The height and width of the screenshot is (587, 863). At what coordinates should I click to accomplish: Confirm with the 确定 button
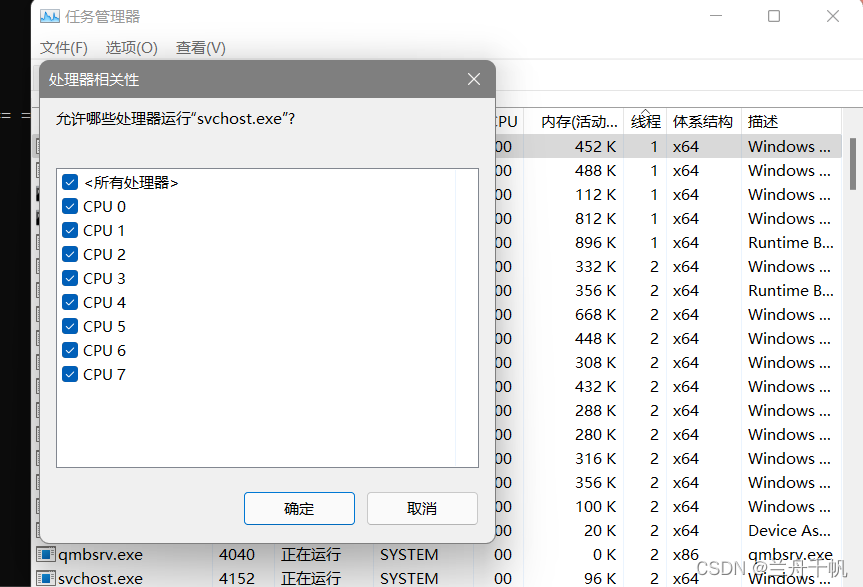[299, 508]
